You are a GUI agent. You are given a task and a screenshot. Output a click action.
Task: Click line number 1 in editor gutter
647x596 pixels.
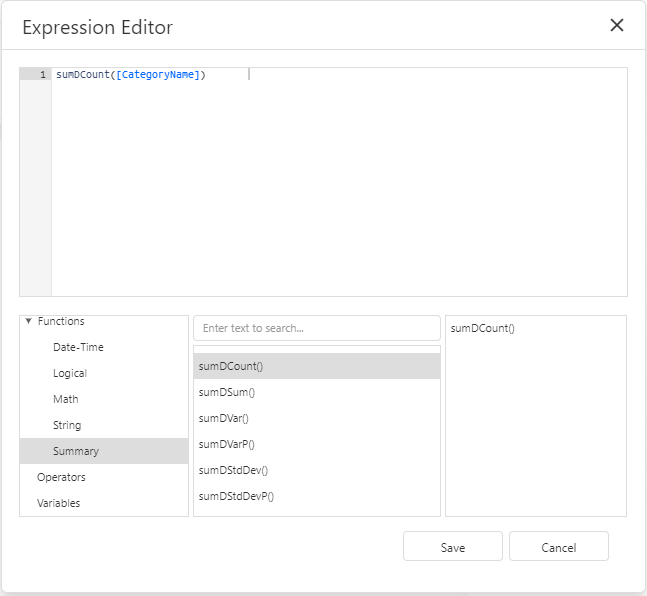pyautogui.click(x=41, y=75)
